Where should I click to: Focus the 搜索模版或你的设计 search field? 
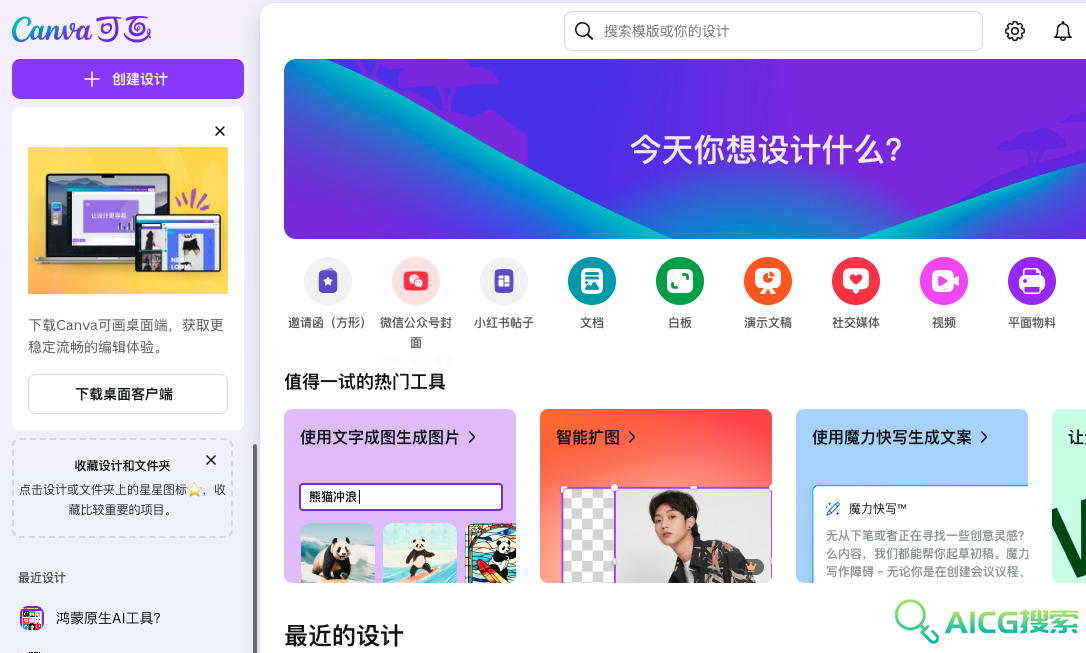click(x=773, y=31)
